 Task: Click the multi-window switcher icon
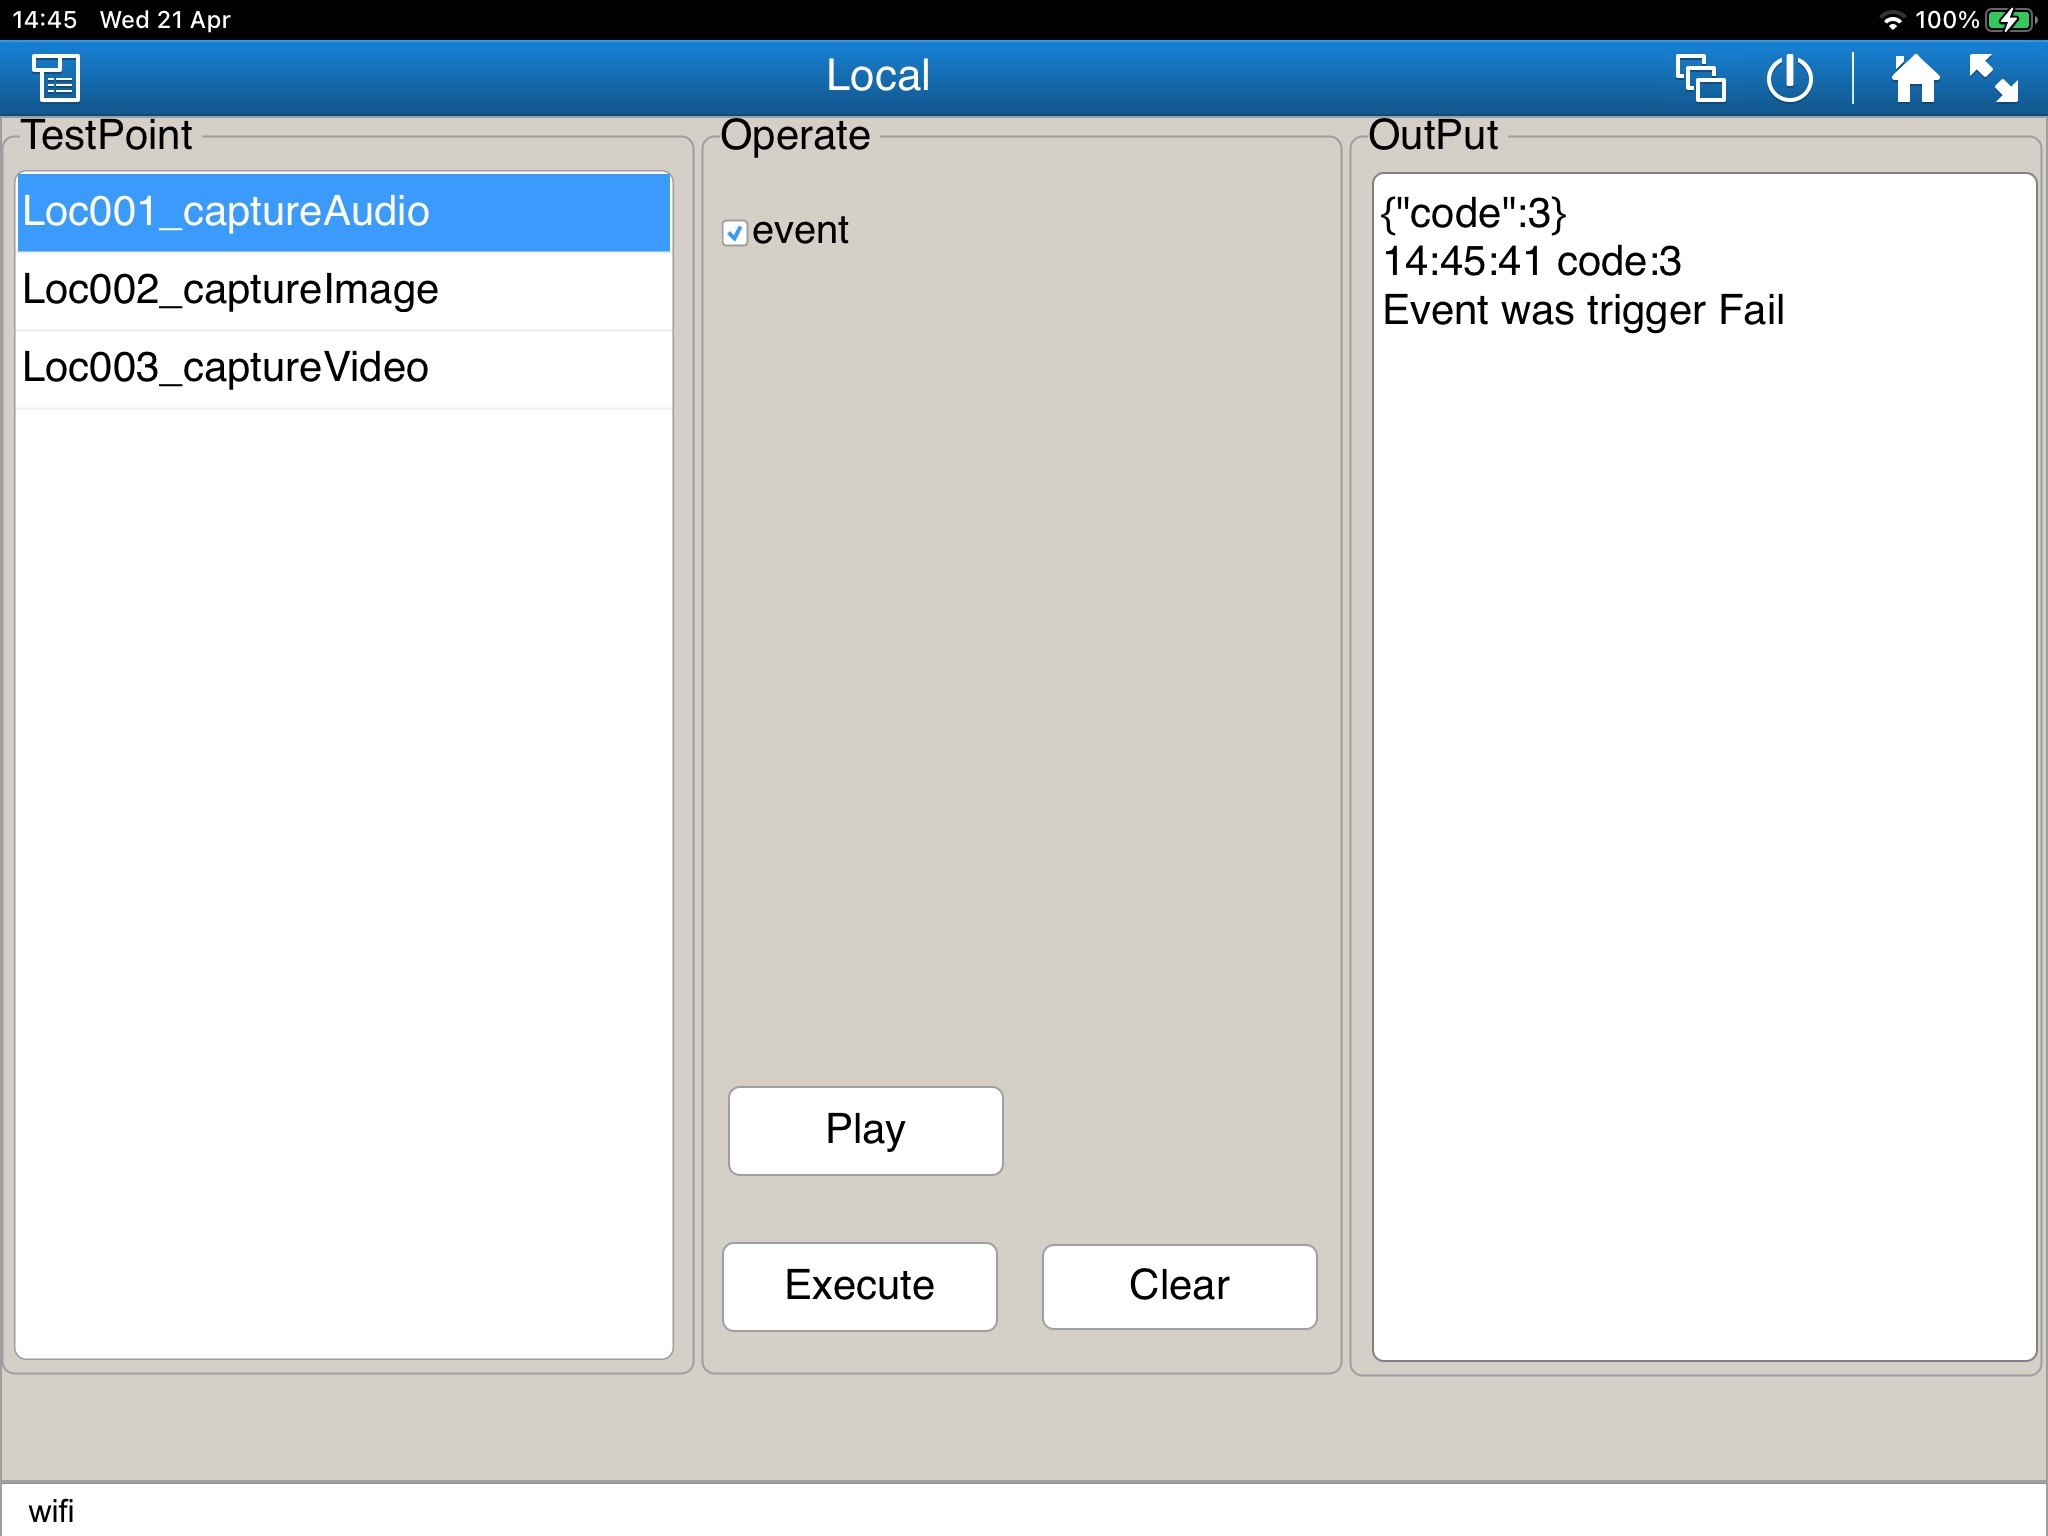click(x=1700, y=78)
